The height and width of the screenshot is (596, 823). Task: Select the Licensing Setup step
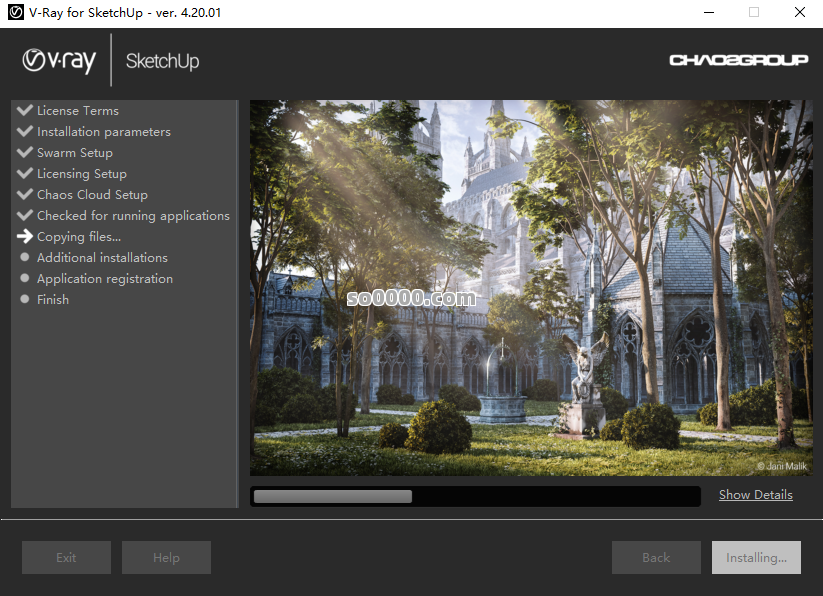81,174
